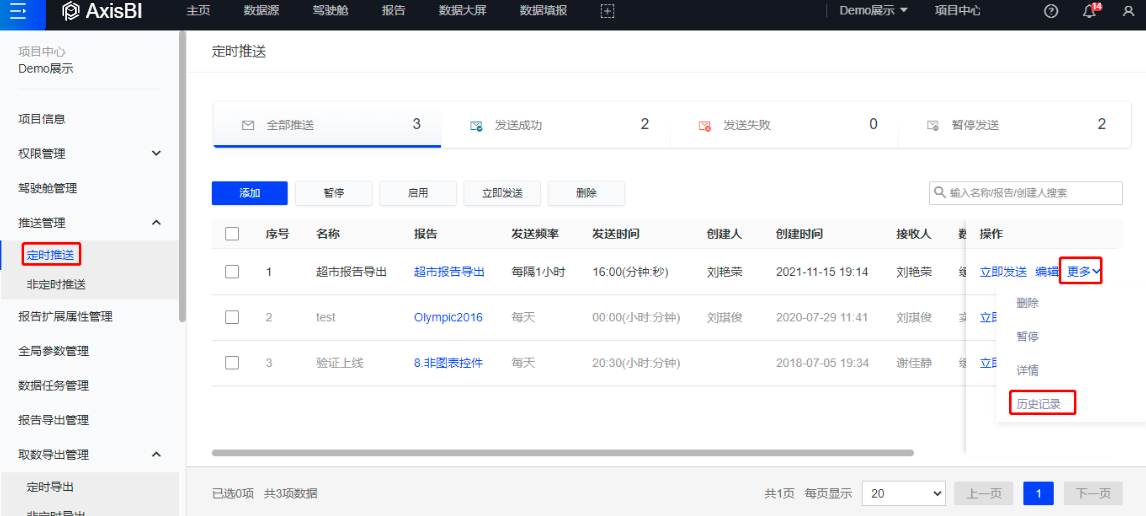Select 历史记录 from the more menu
The height and width of the screenshot is (516, 1146).
(1041, 404)
